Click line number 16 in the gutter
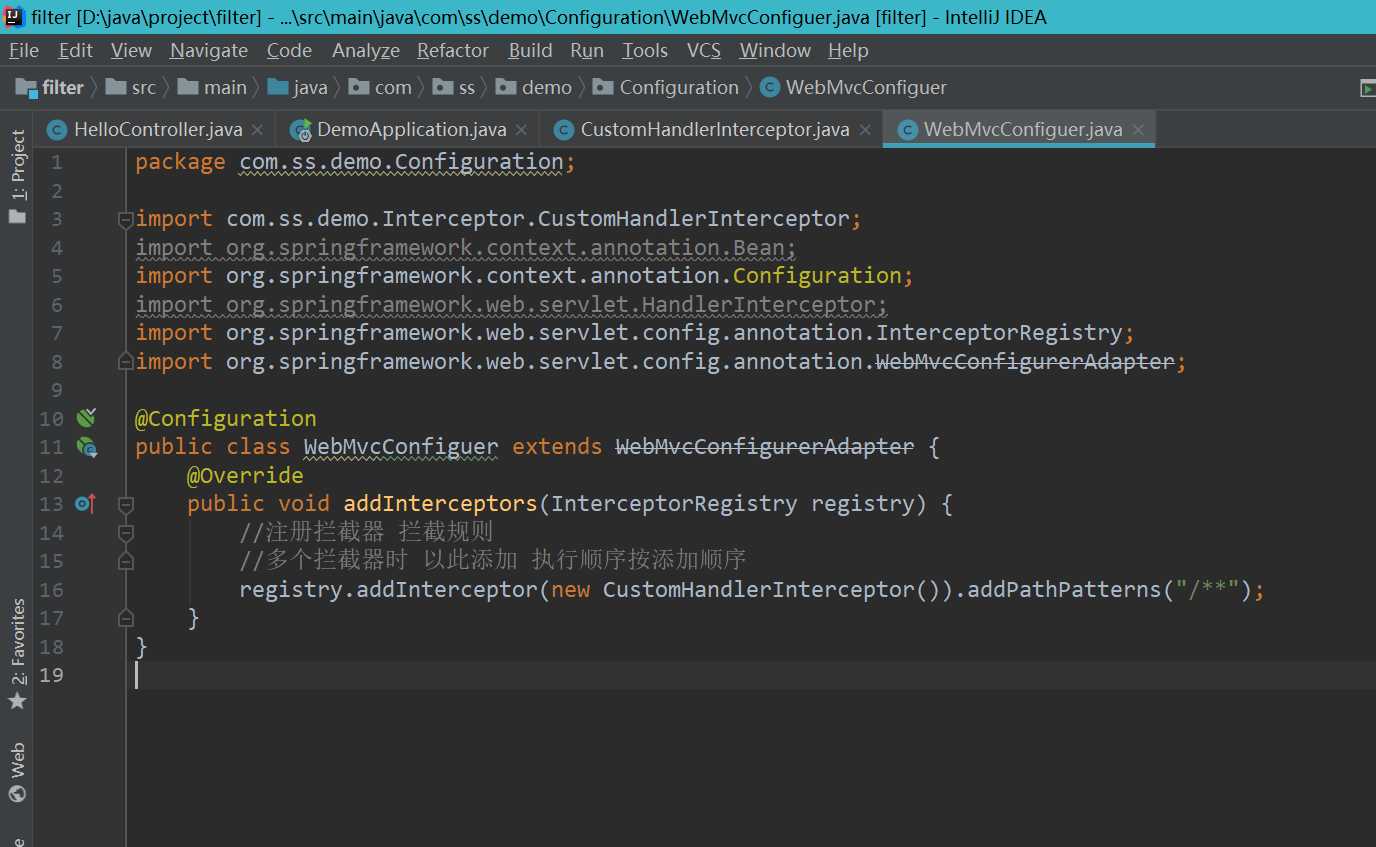This screenshot has width=1376, height=847. (x=51, y=590)
